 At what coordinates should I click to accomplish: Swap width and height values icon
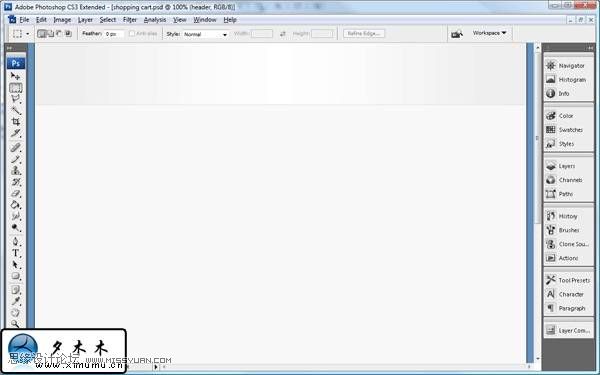coord(282,34)
